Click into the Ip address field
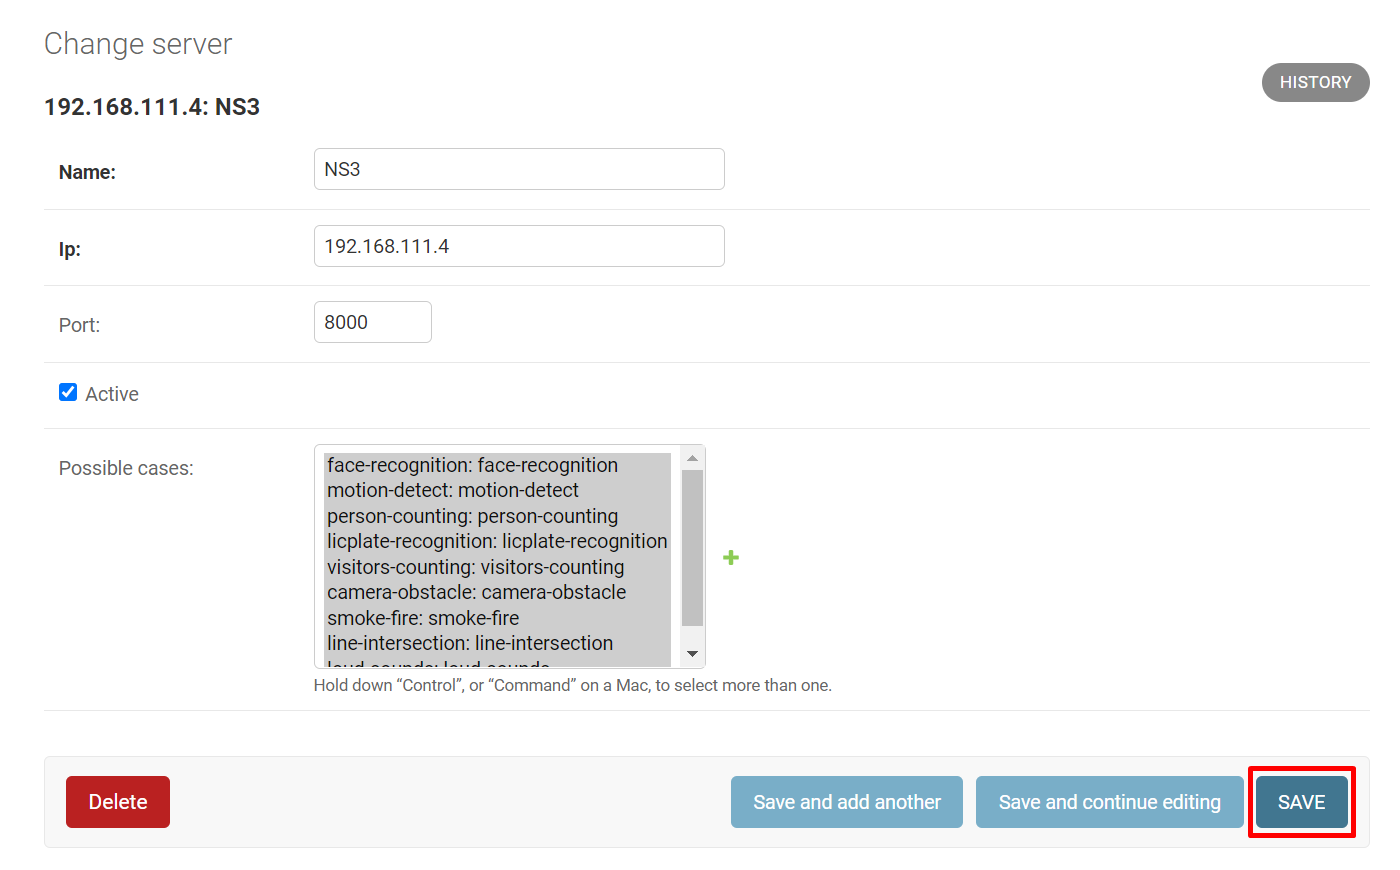The width and height of the screenshot is (1400, 870). [x=519, y=246]
